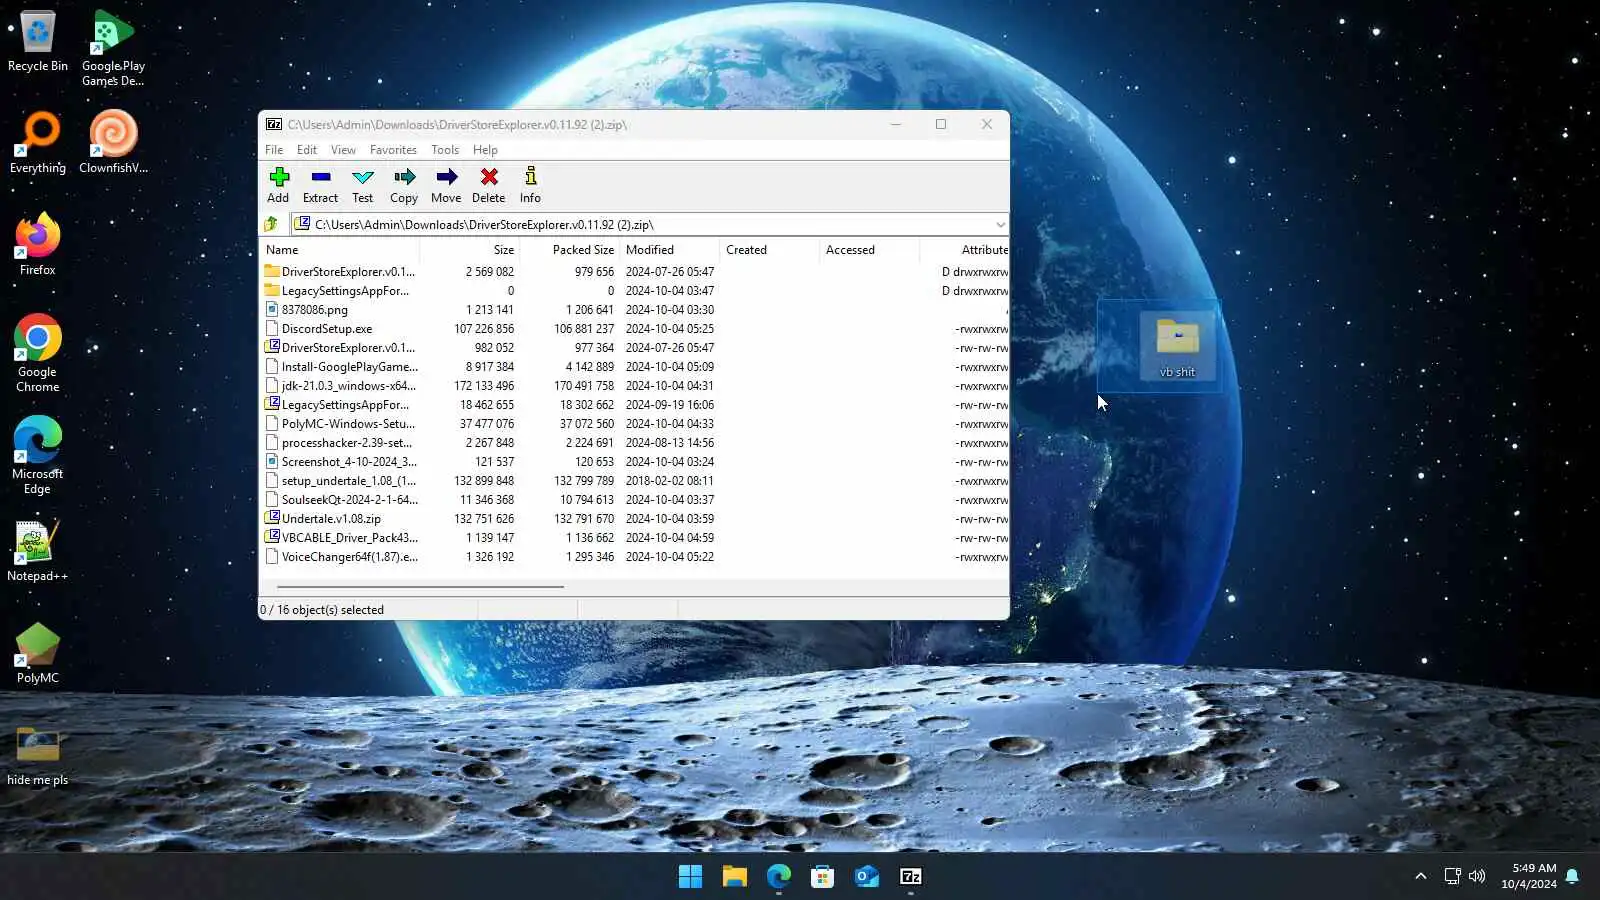Select the DriverStoreExplorer zip archive icon

(x=272, y=347)
